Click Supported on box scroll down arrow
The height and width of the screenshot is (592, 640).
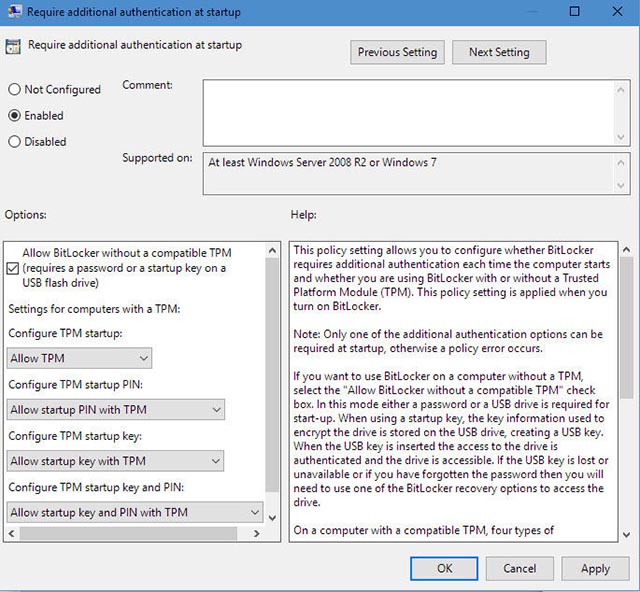(x=621, y=185)
